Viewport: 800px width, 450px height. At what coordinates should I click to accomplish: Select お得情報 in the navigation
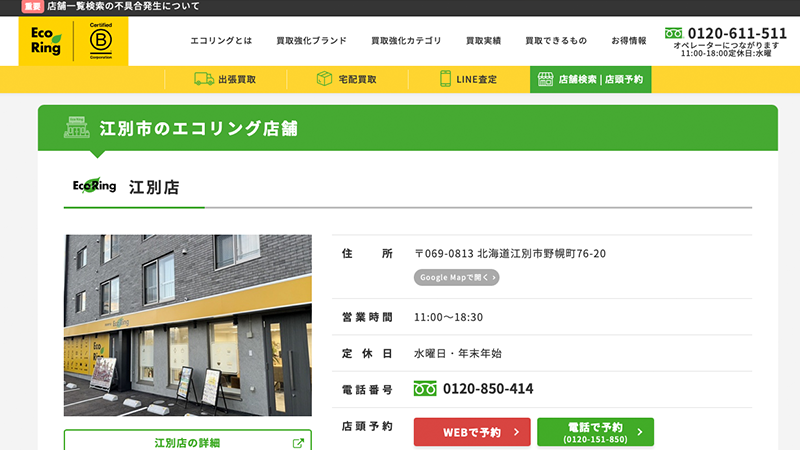(628, 42)
